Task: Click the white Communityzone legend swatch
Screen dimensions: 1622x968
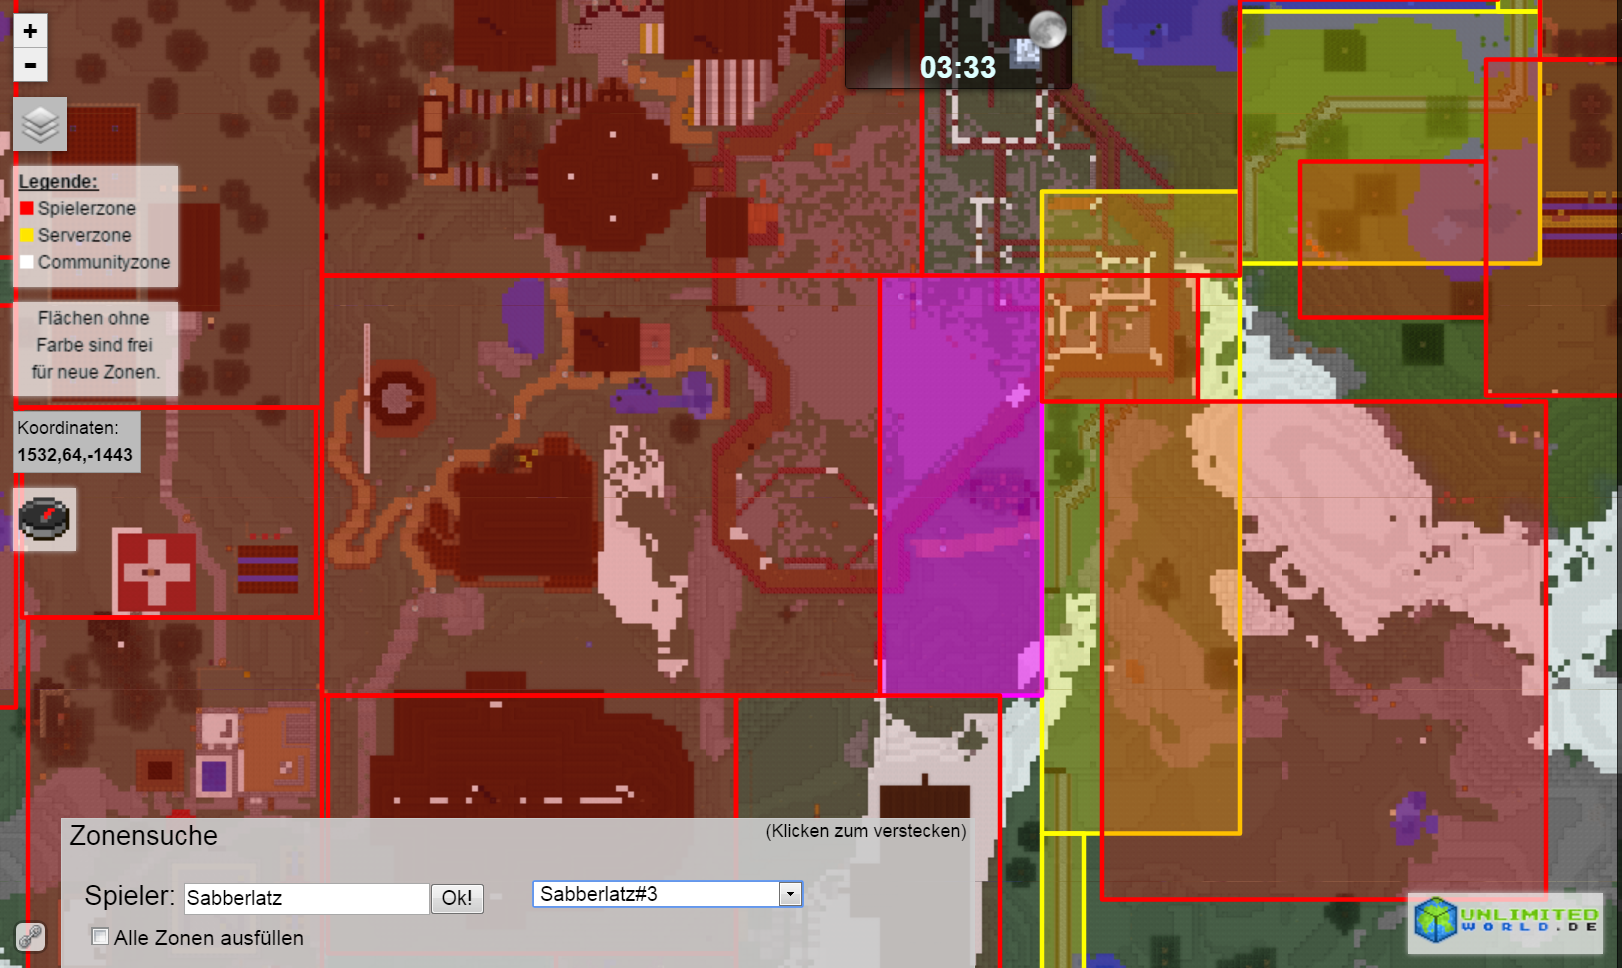Action: click(x=27, y=262)
